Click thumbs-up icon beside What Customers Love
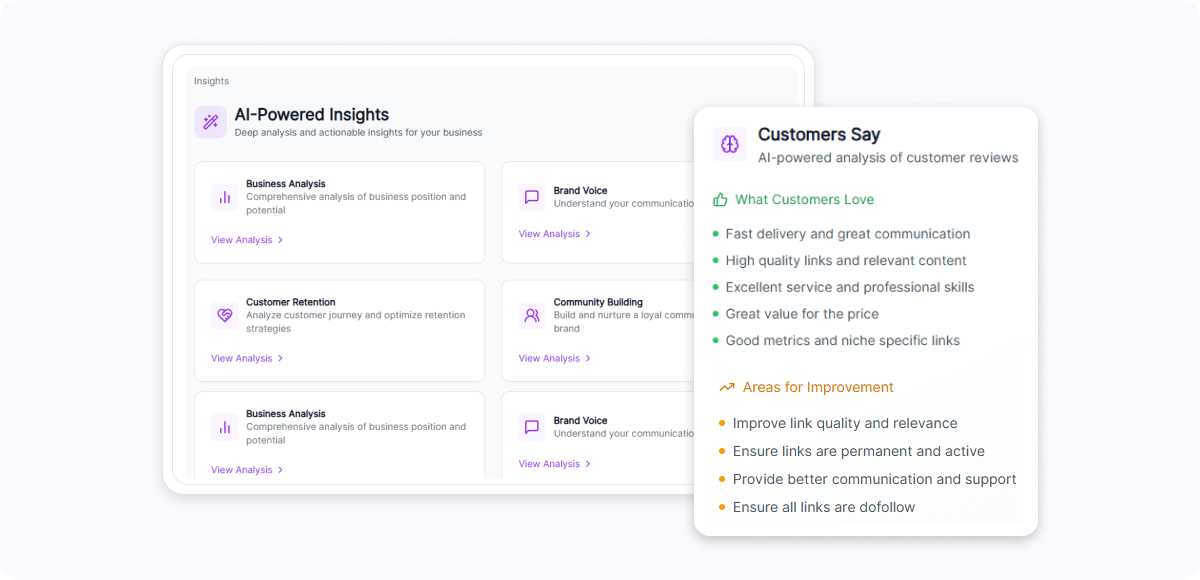The width and height of the screenshot is (1200, 580). (x=720, y=200)
